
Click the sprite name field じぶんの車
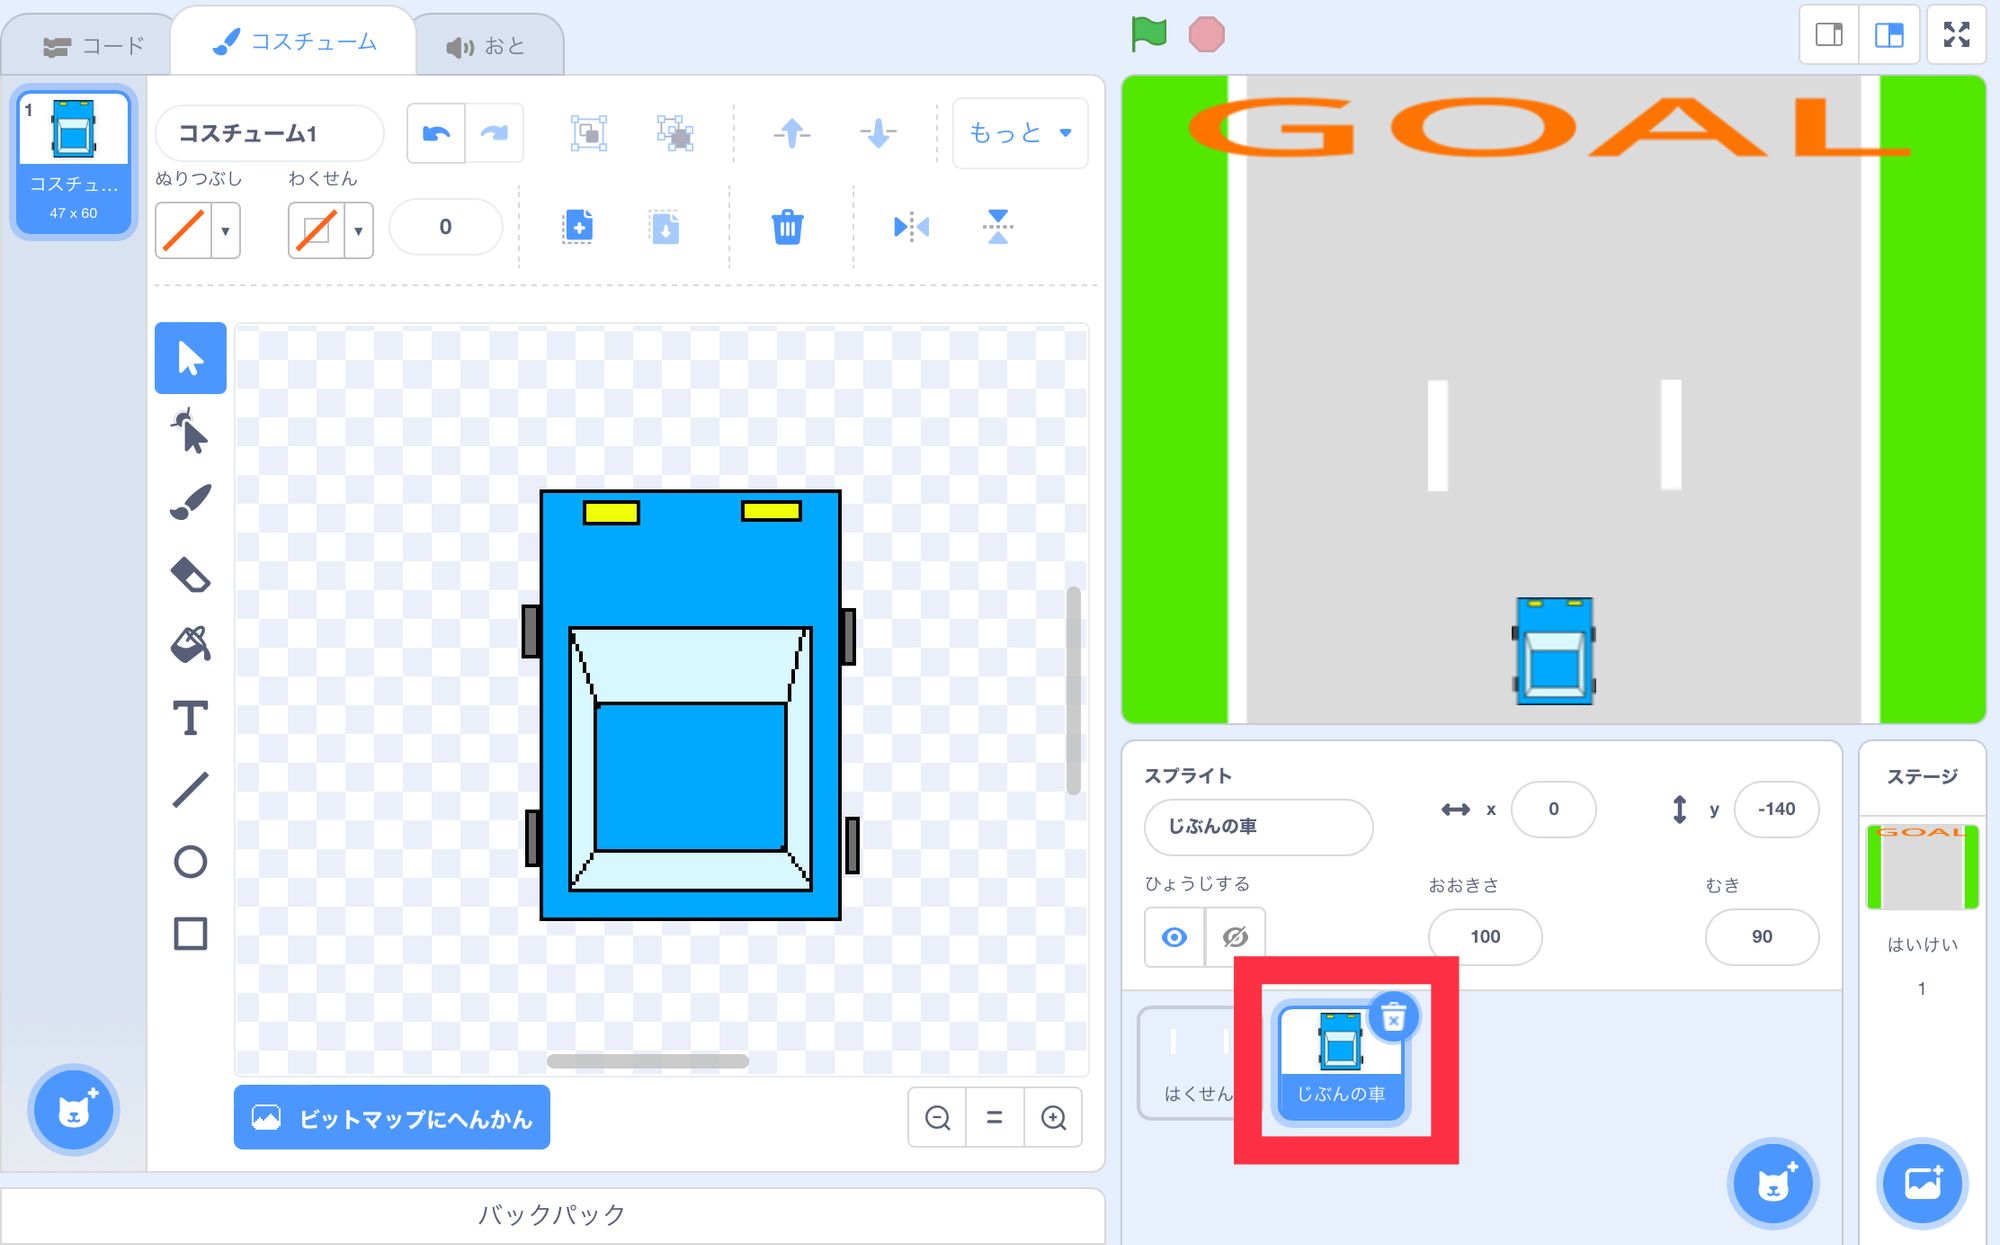coord(1258,827)
